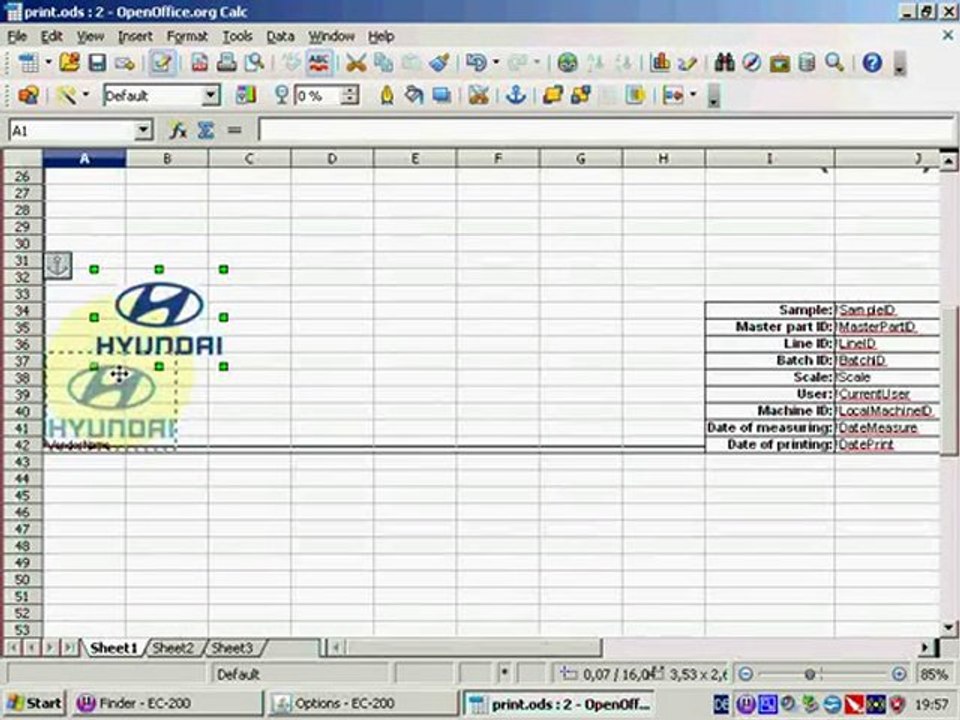Toggle the Shadow icon
Image resolution: width=960 pixels, height=720 pixels.
tap(442, 95)
